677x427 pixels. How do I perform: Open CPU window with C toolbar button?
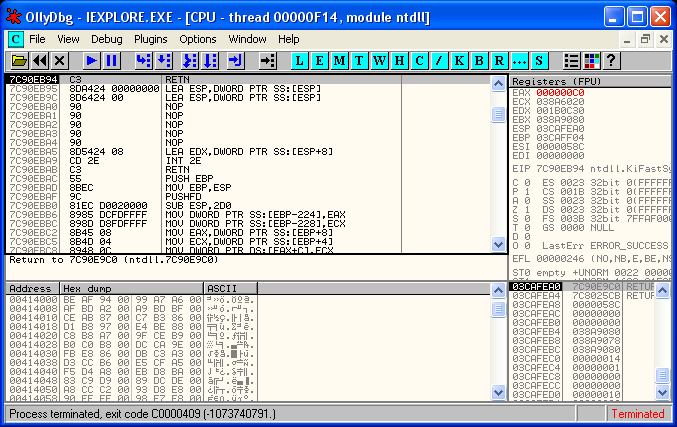tap(419, 61)
